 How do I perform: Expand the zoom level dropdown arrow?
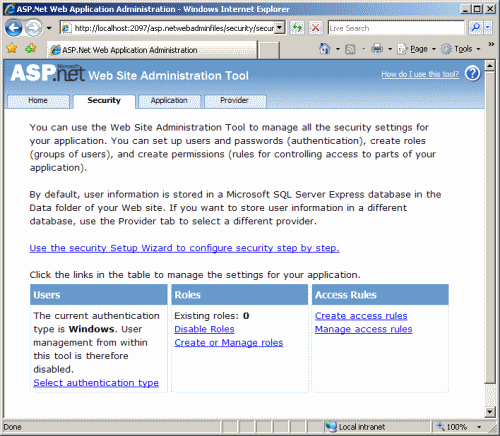click(x=479, y=427)
